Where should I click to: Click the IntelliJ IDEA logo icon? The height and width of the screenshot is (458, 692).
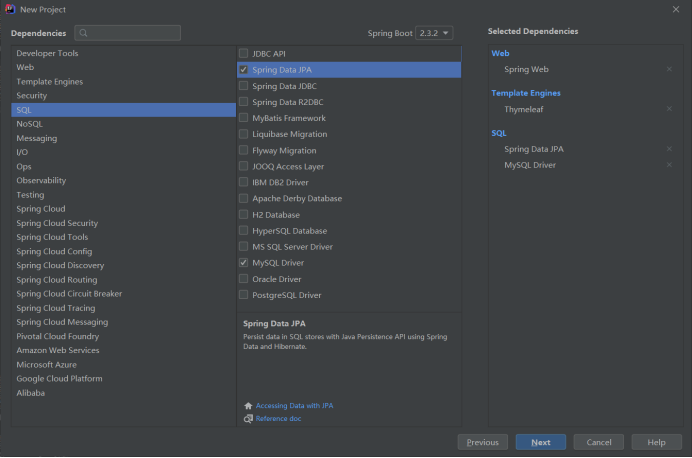pyautogui.click(x=10, y=9)
